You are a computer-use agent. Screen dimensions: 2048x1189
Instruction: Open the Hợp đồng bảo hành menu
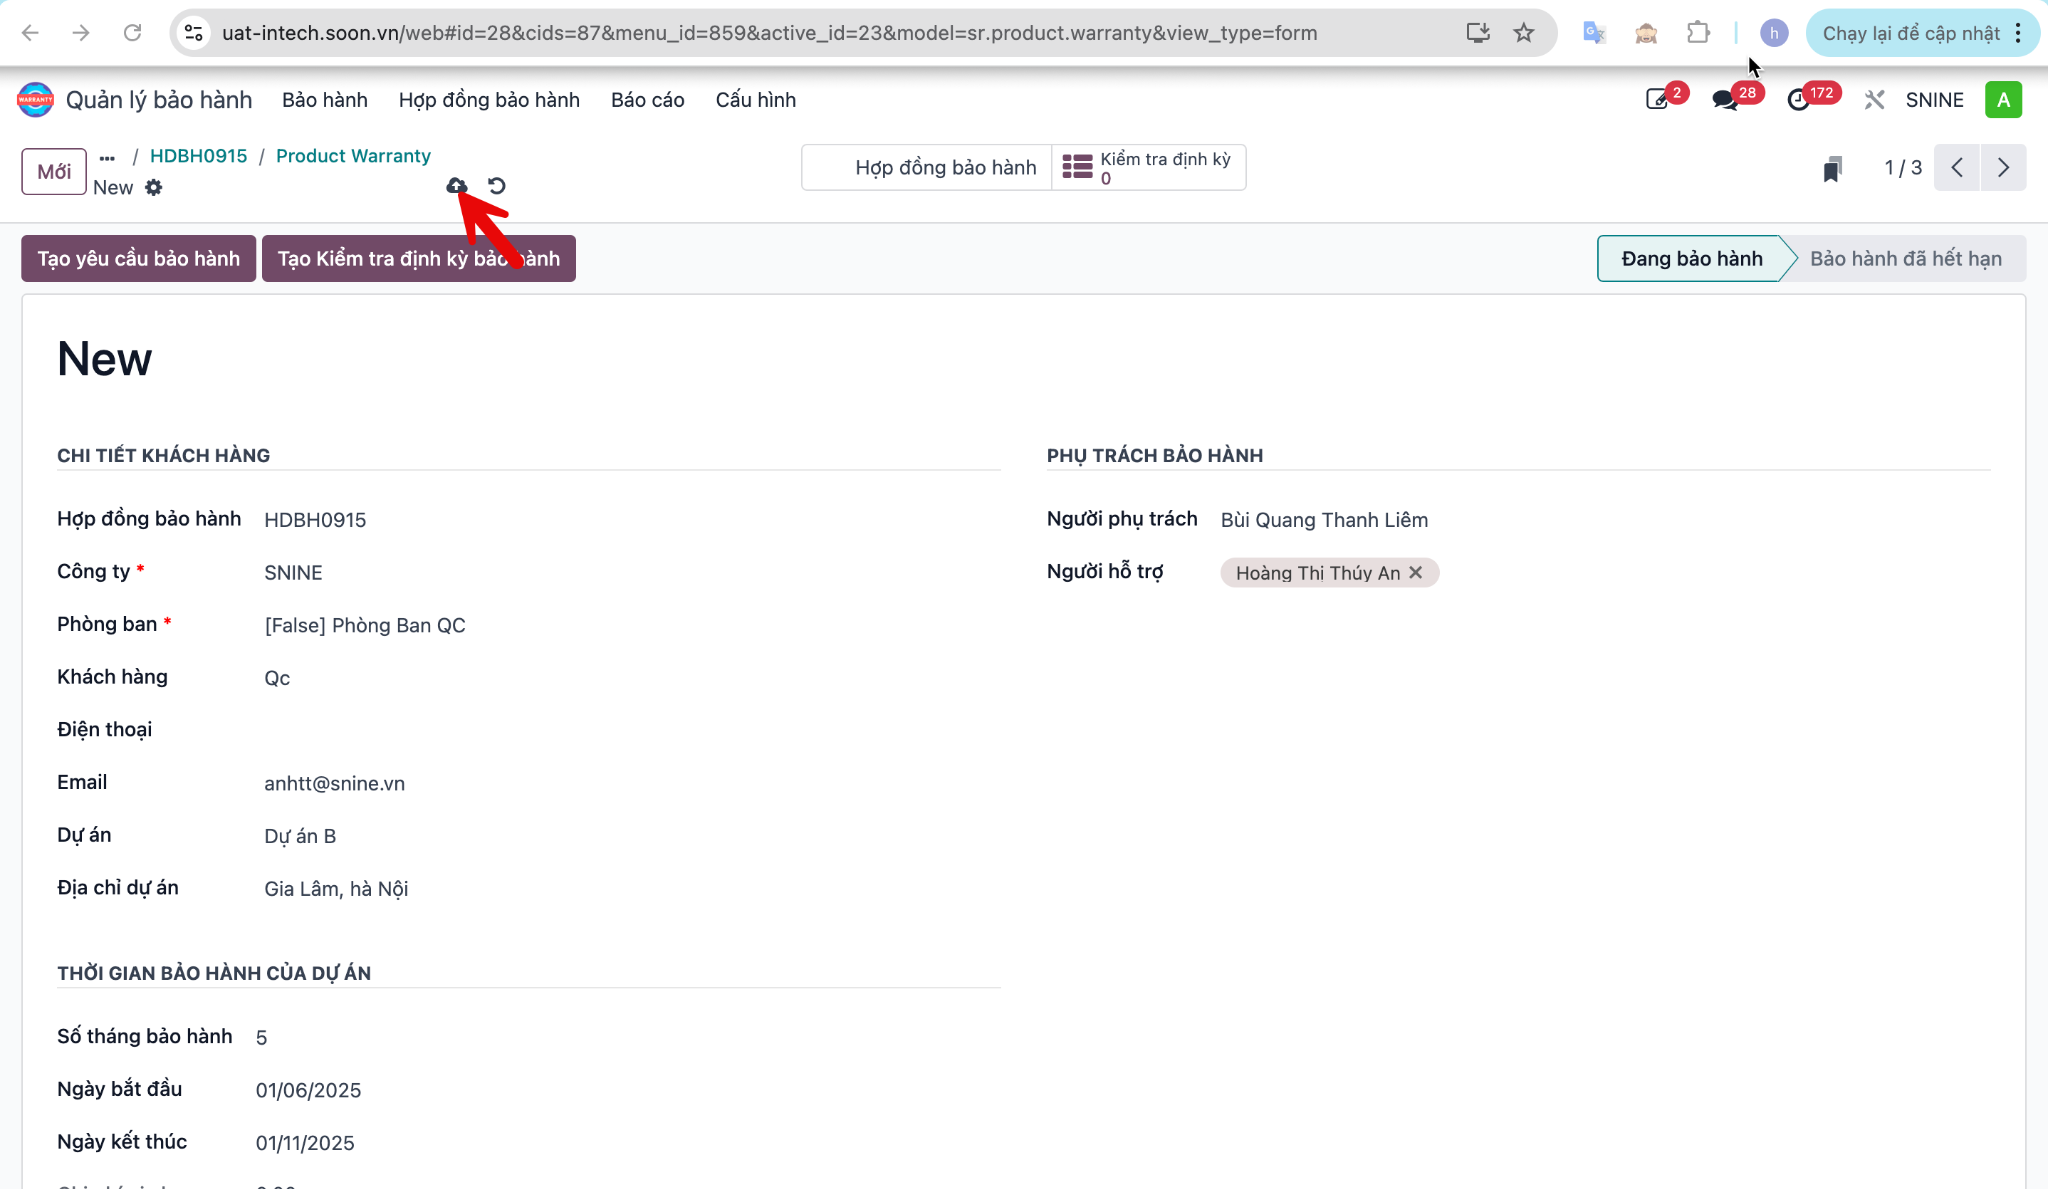tap(489, 100)
